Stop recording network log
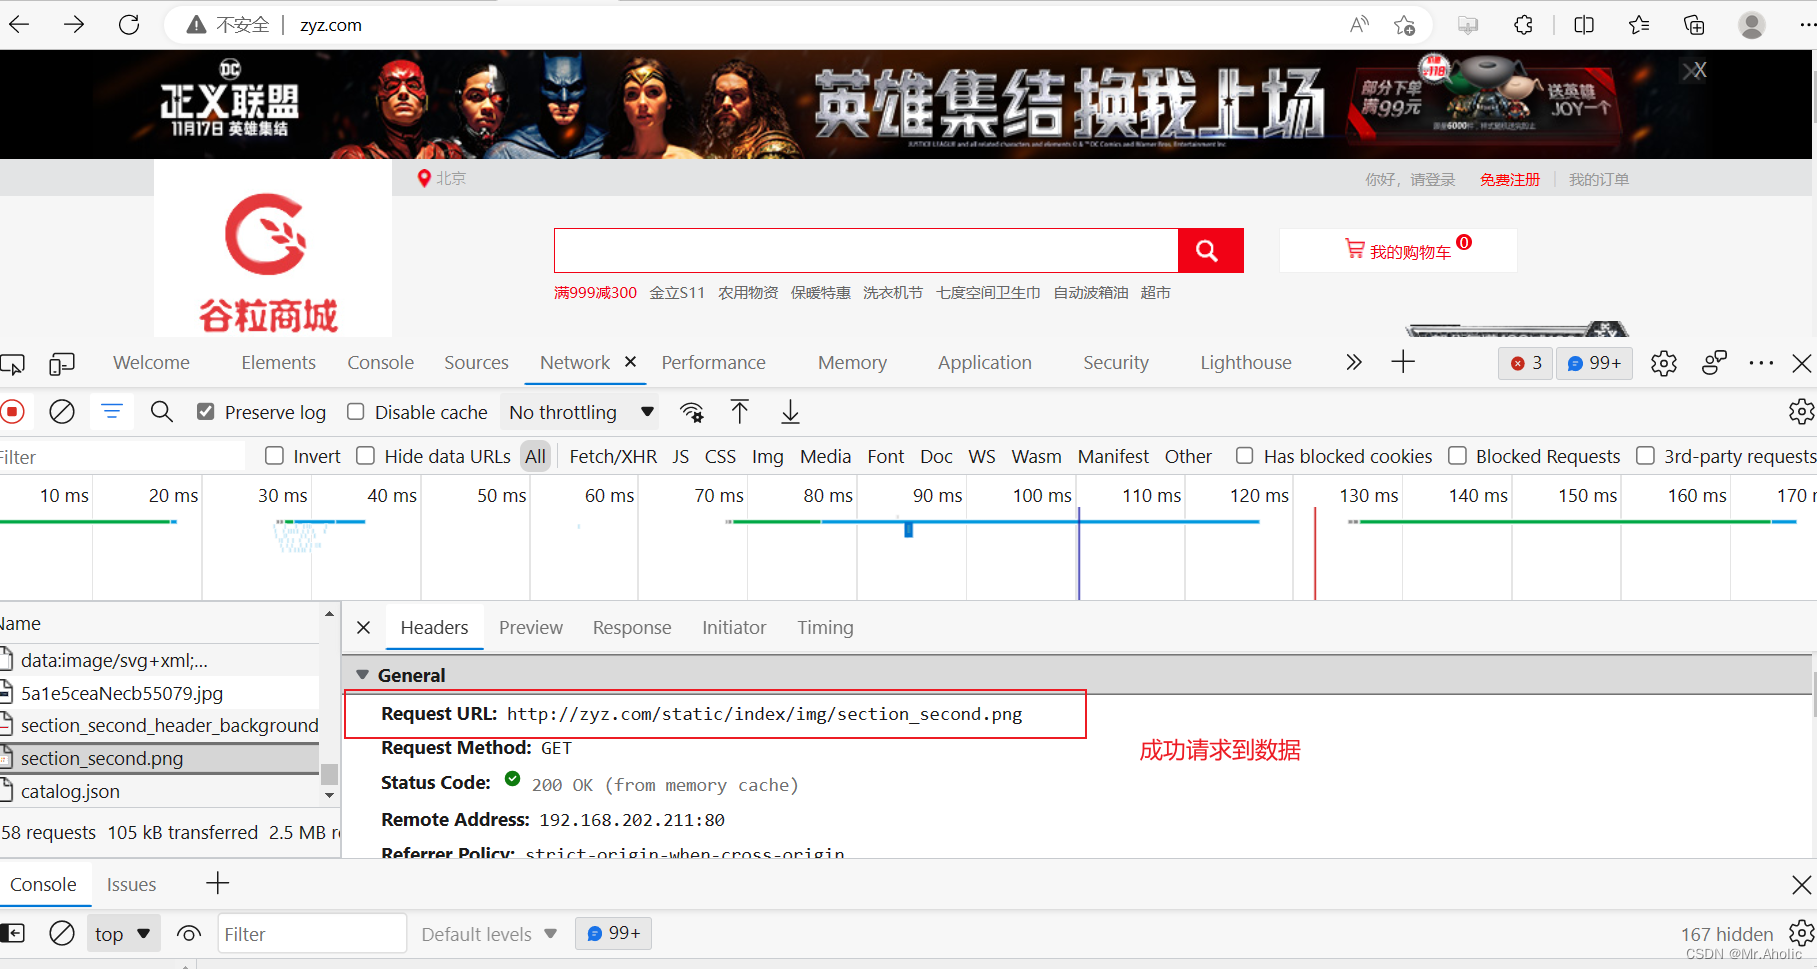 [x=13, y=412]
